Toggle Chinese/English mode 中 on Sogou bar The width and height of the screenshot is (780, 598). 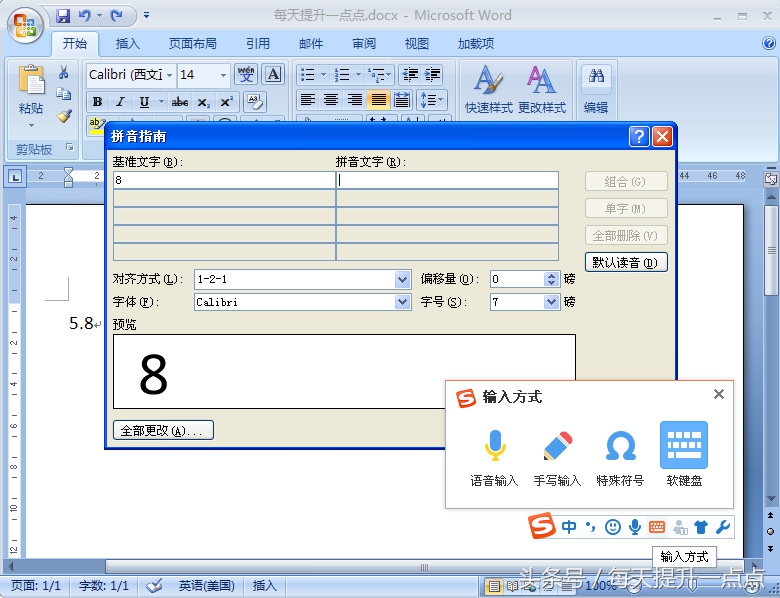[569, 527]
